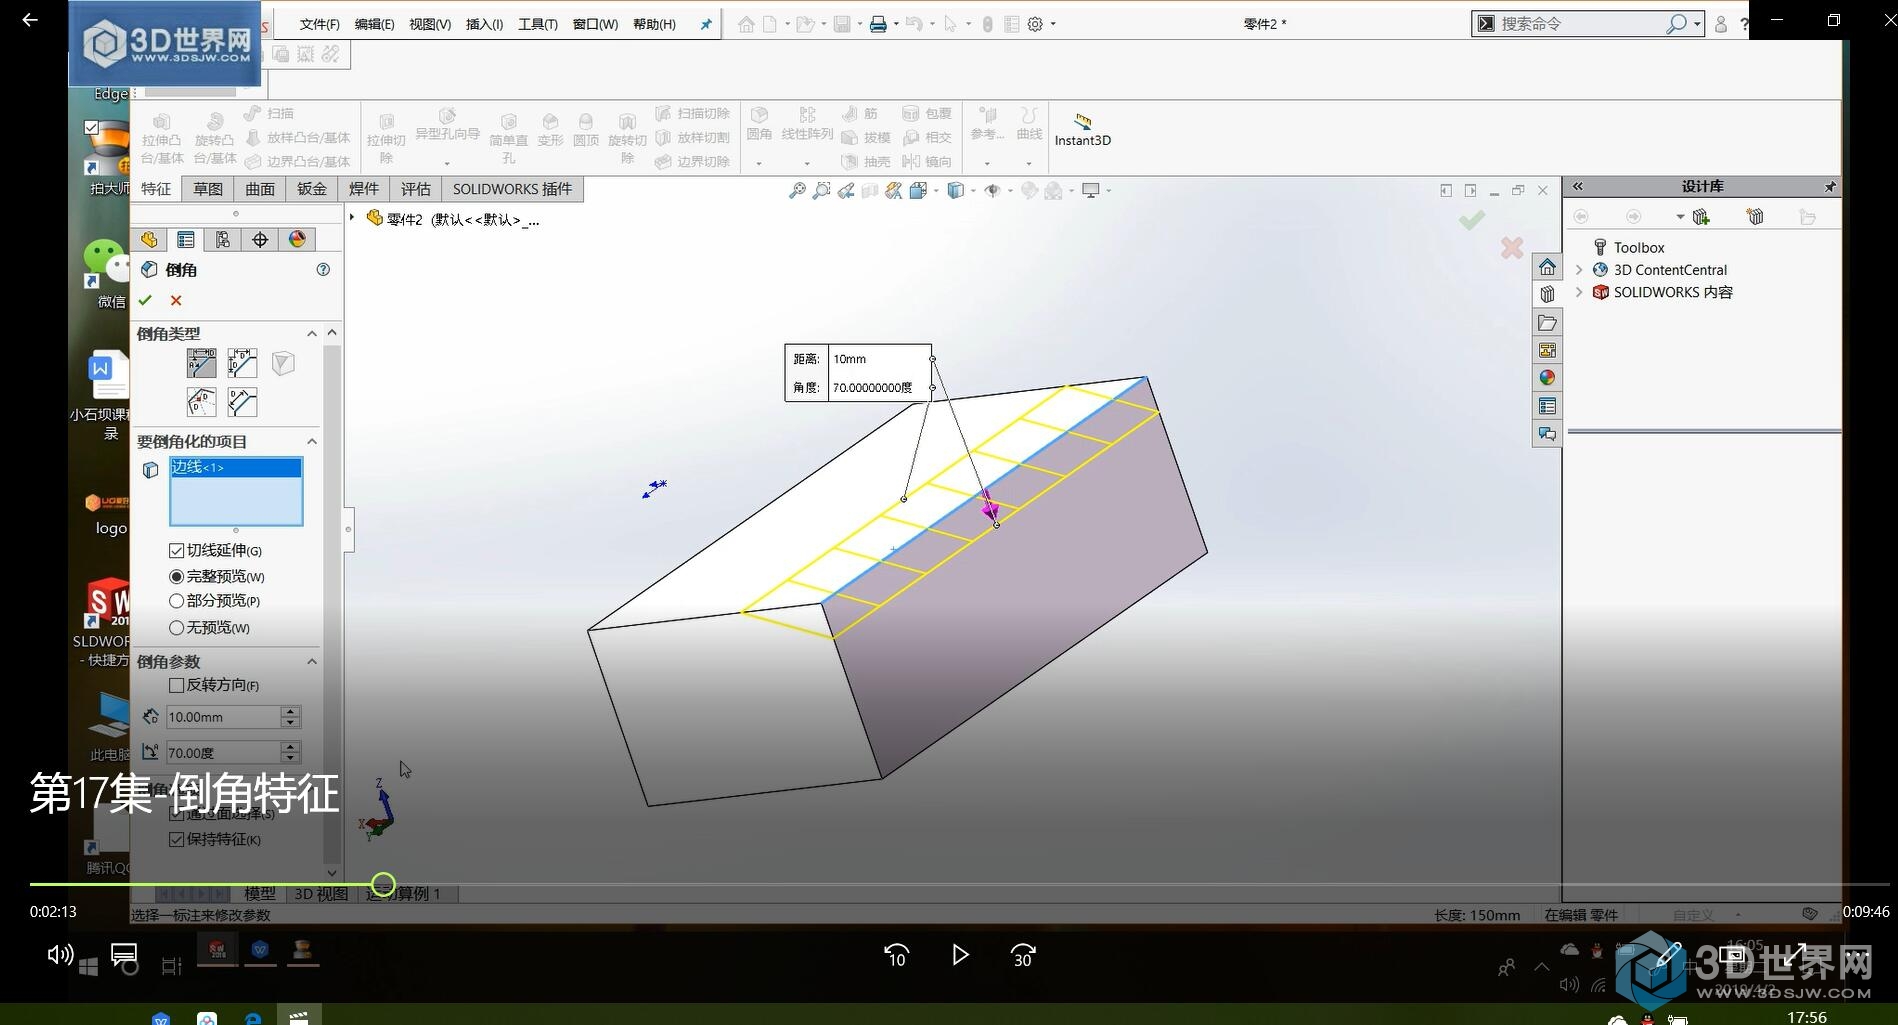
Task: Click 搜索命令 search command box
Action: tap(1580, 24)
